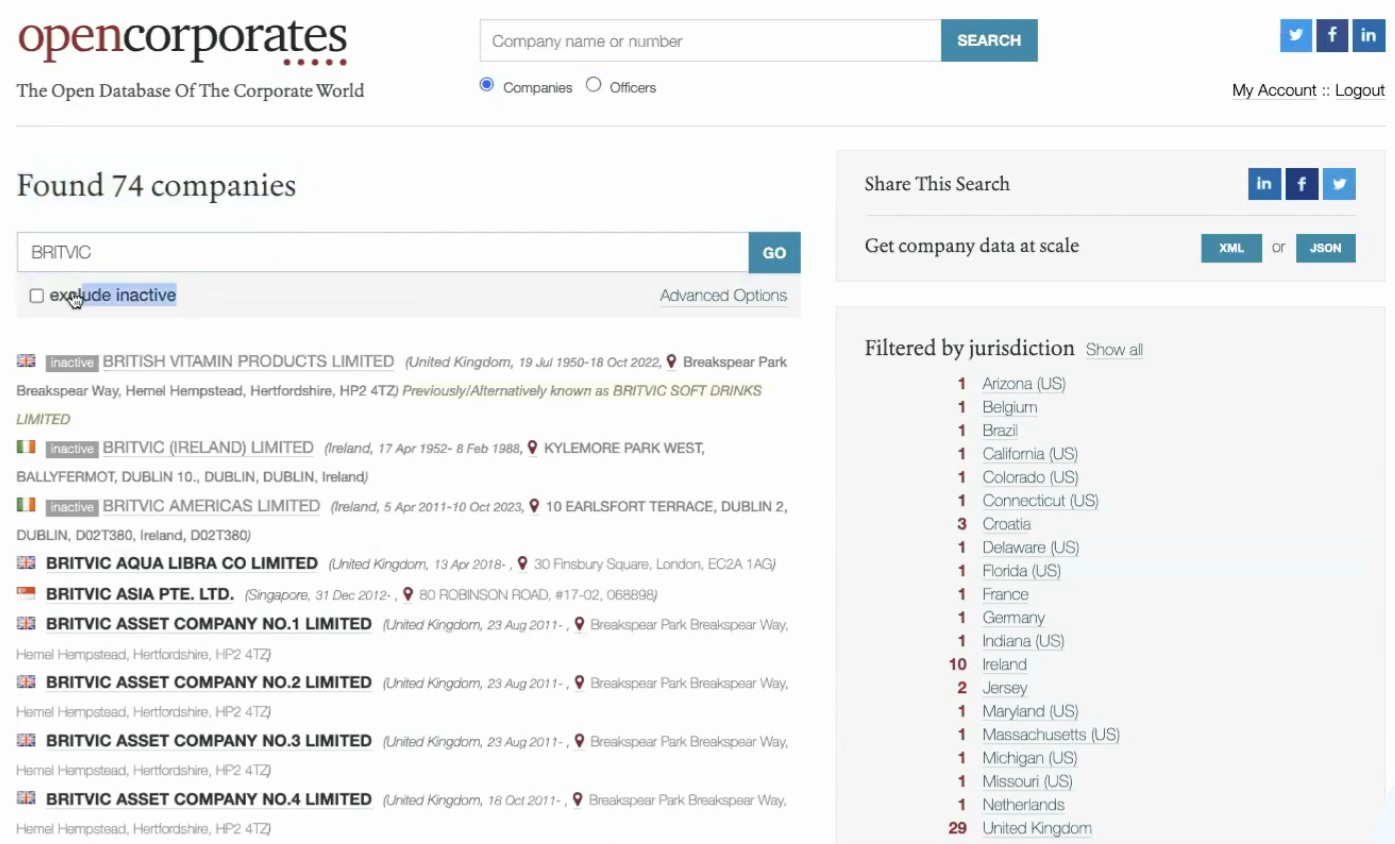Click map pin for BRITISH VITAMIN PRODUCTS address
The width and height of the screenshot is (1395, 844).
click(672, 361)
